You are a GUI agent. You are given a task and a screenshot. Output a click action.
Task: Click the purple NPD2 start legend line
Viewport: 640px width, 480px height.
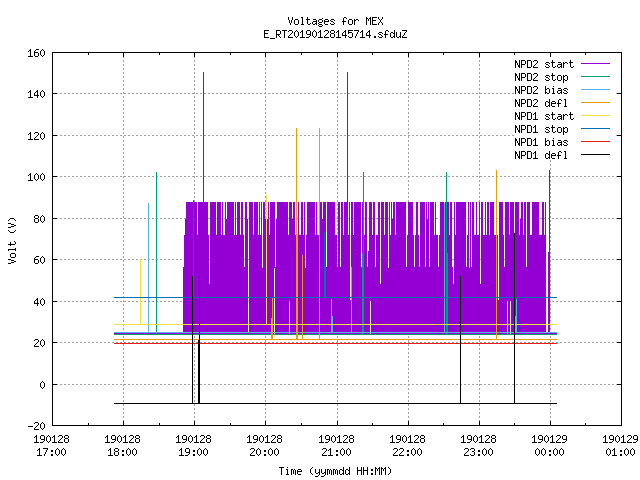[595, 64]
